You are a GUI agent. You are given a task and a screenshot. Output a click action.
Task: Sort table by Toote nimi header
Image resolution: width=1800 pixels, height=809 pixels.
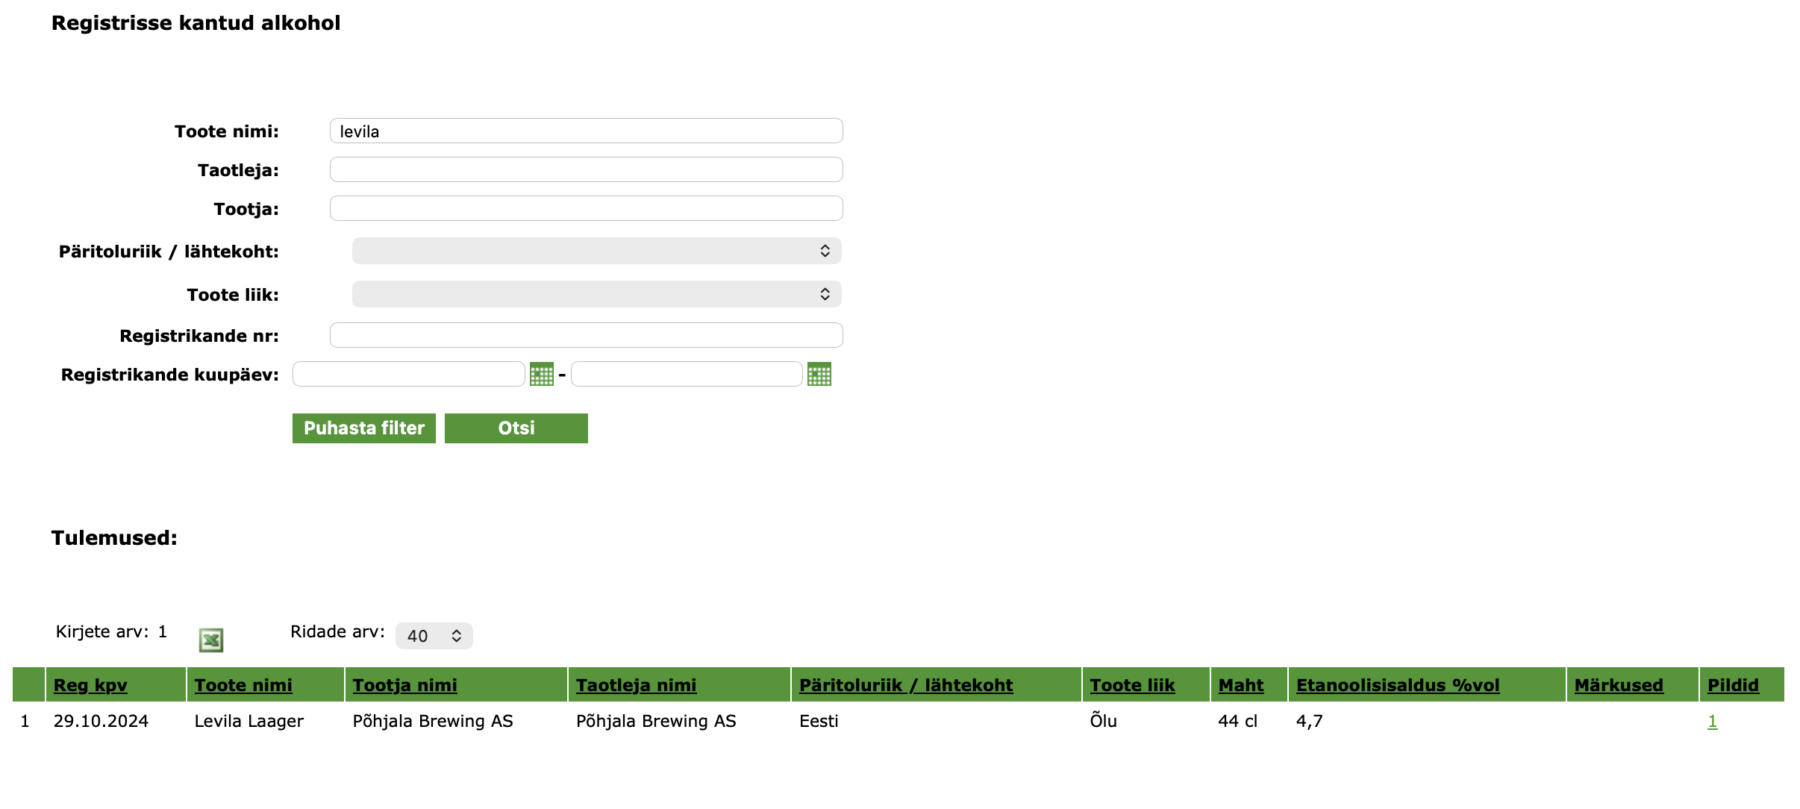[243, 685]
